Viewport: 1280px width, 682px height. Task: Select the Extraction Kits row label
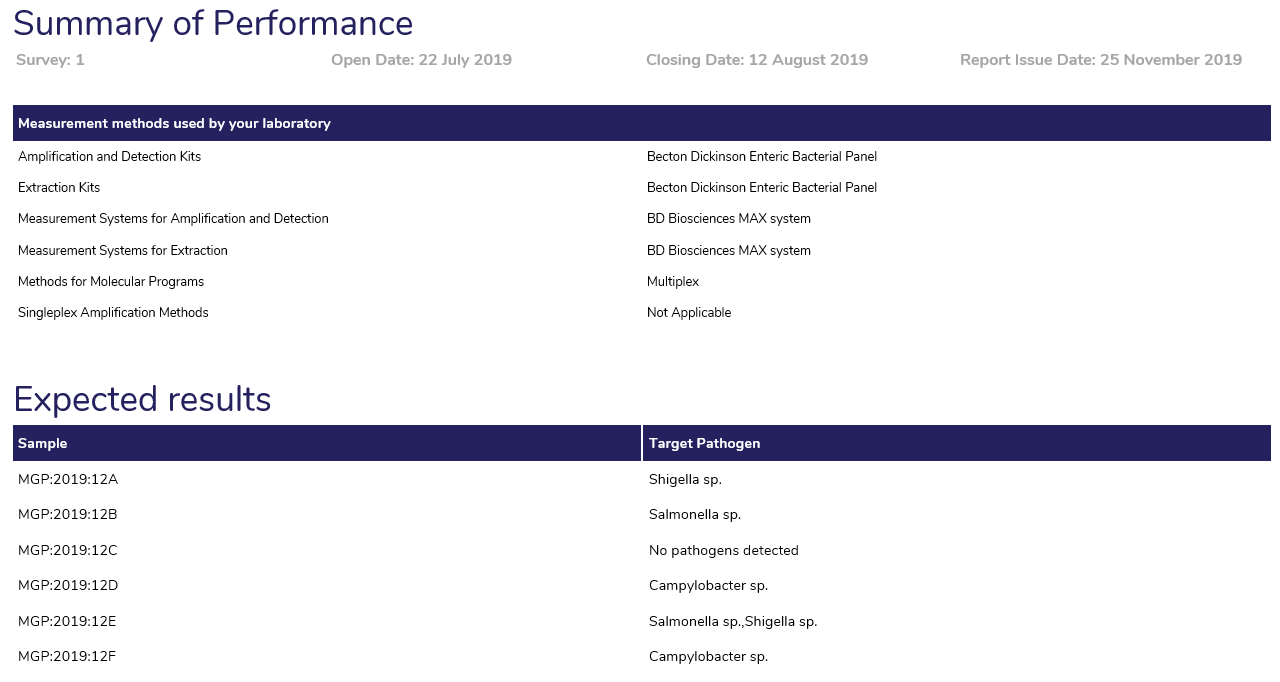click(59, 188)
